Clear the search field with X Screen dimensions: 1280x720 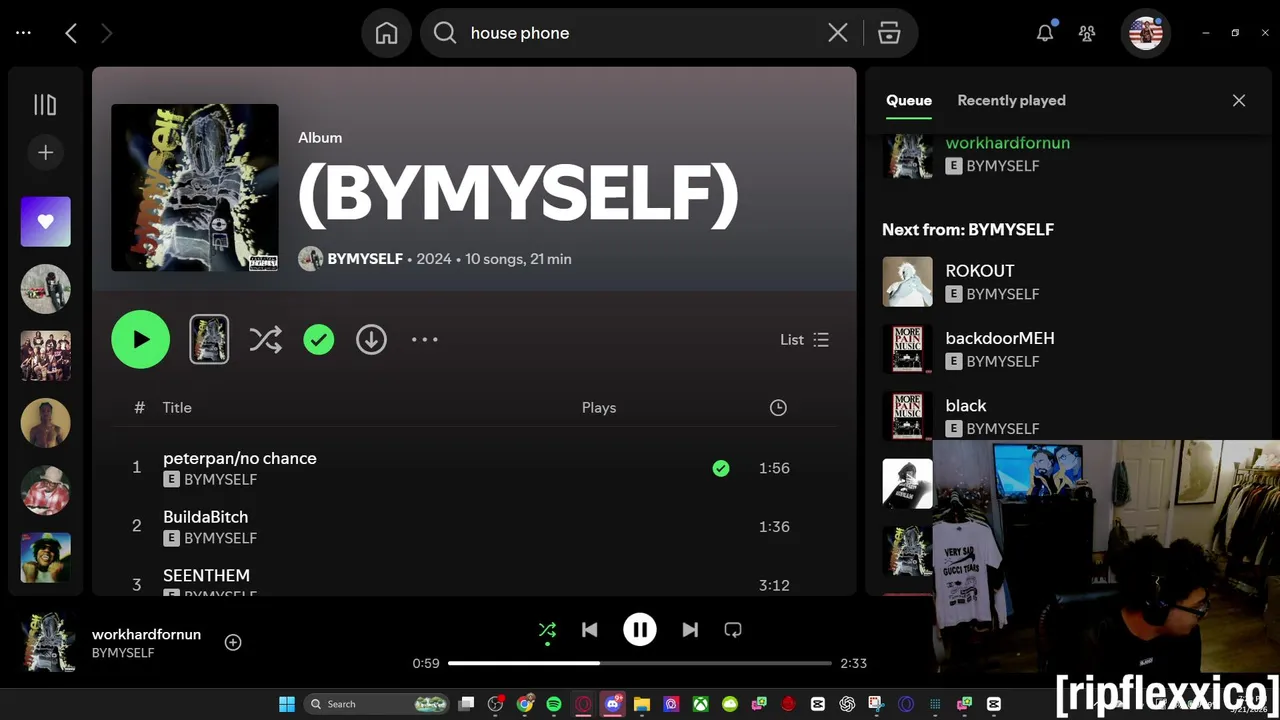click(838, 33)
